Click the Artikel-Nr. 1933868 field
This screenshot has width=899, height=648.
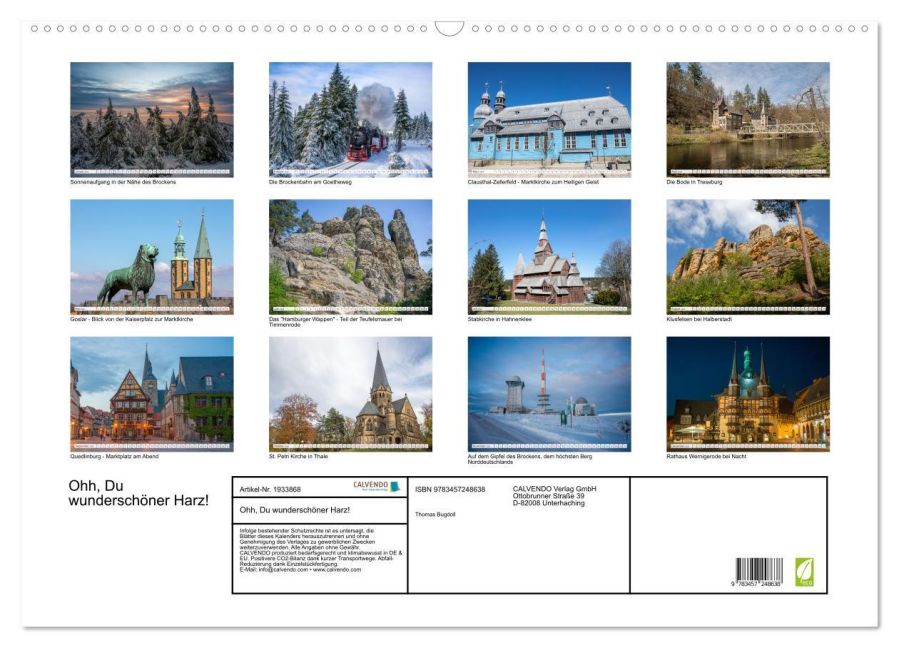tap(271, 489)
